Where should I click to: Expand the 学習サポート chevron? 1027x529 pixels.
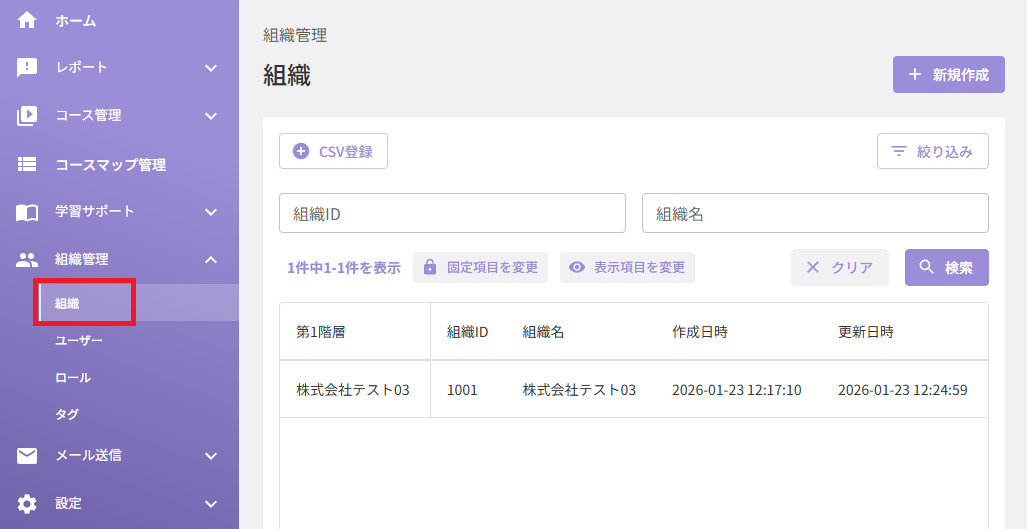click(211, 212)
